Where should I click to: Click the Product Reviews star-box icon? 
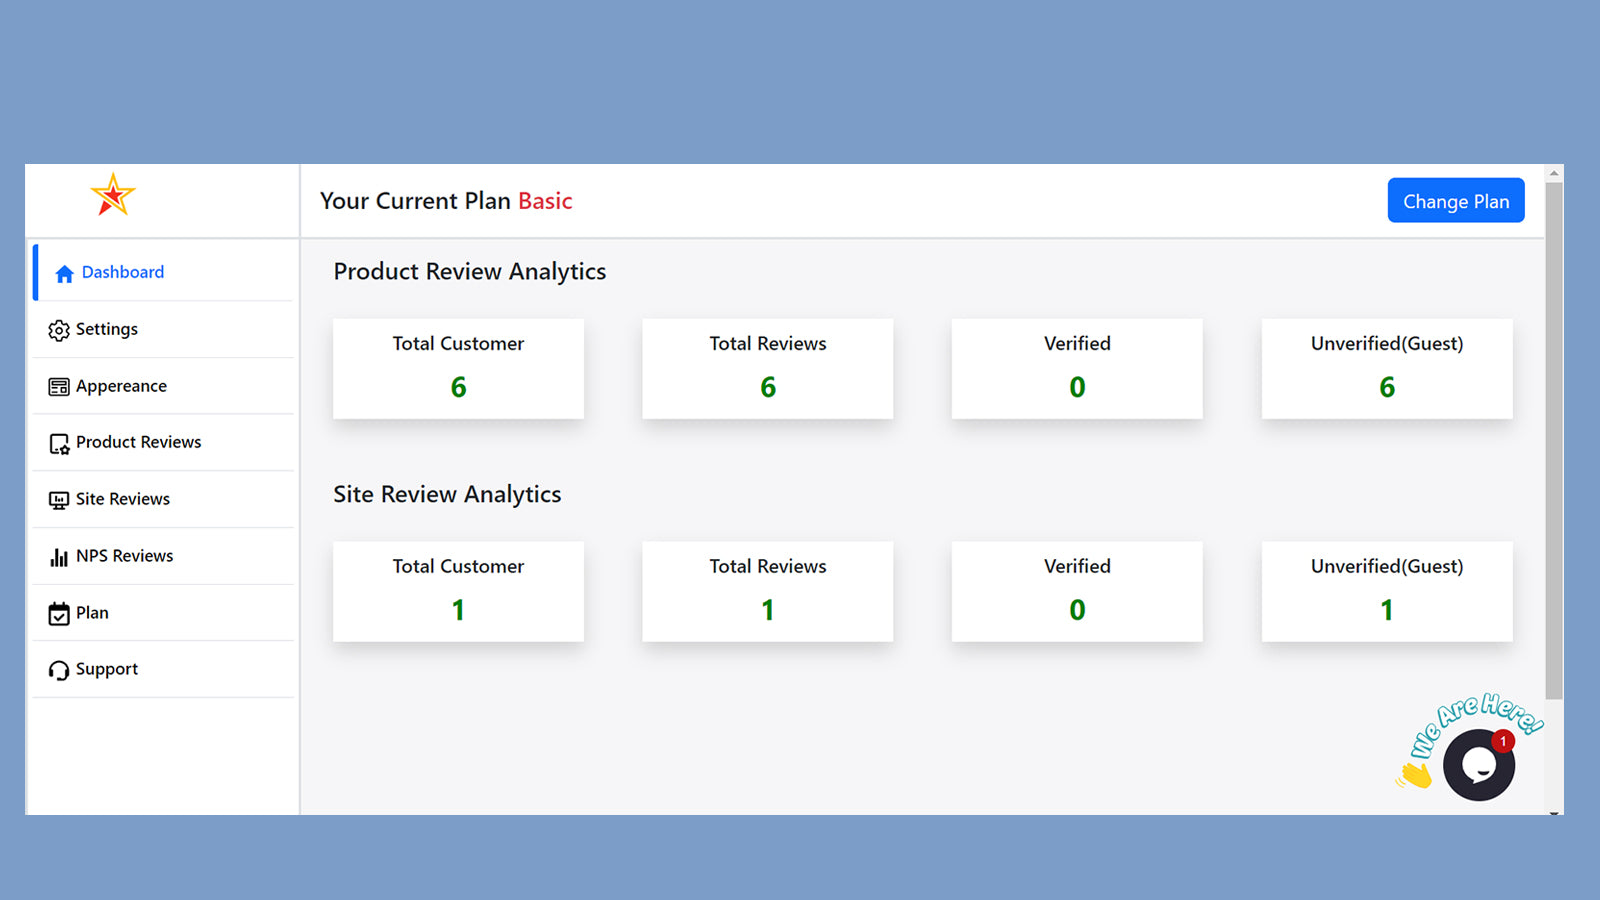(59, 444)
